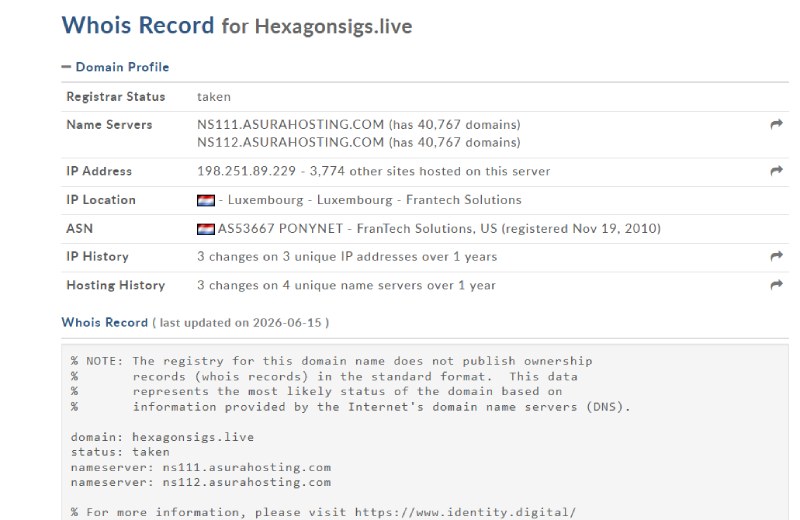The image size is (800, 520).
Task: Select the 'Whois Record for Hexagonsigs.live' page title
Action: [237, 26]
